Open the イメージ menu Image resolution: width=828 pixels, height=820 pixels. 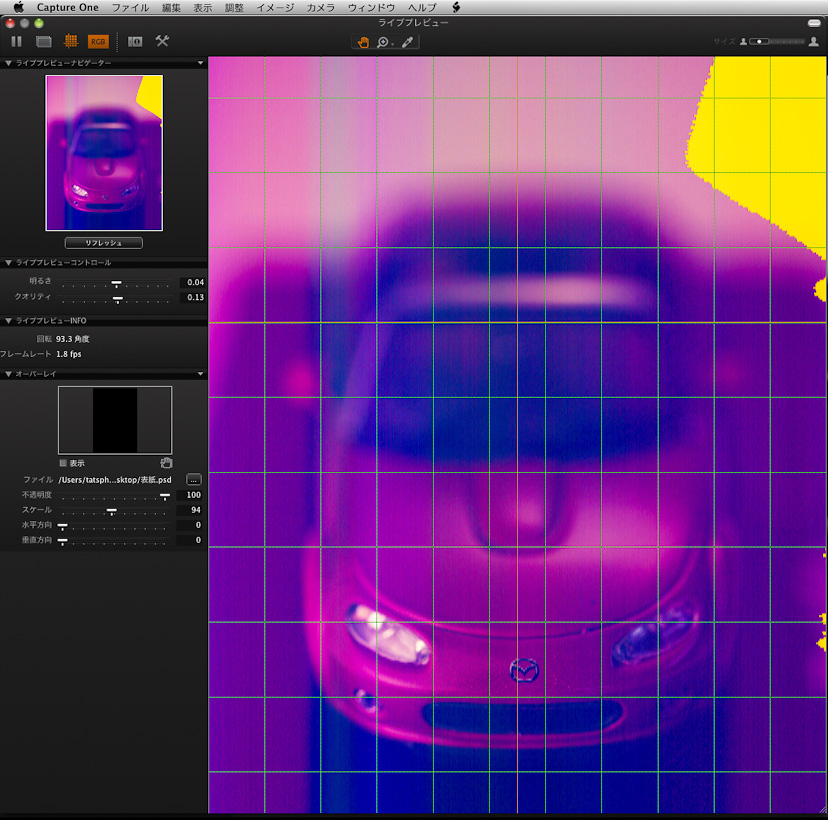pos(275,7)
